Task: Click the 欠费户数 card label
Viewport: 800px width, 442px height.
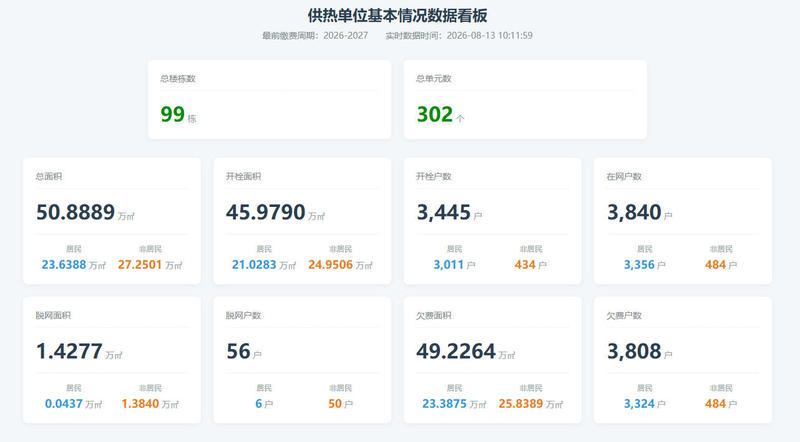Action: [624, 316]
